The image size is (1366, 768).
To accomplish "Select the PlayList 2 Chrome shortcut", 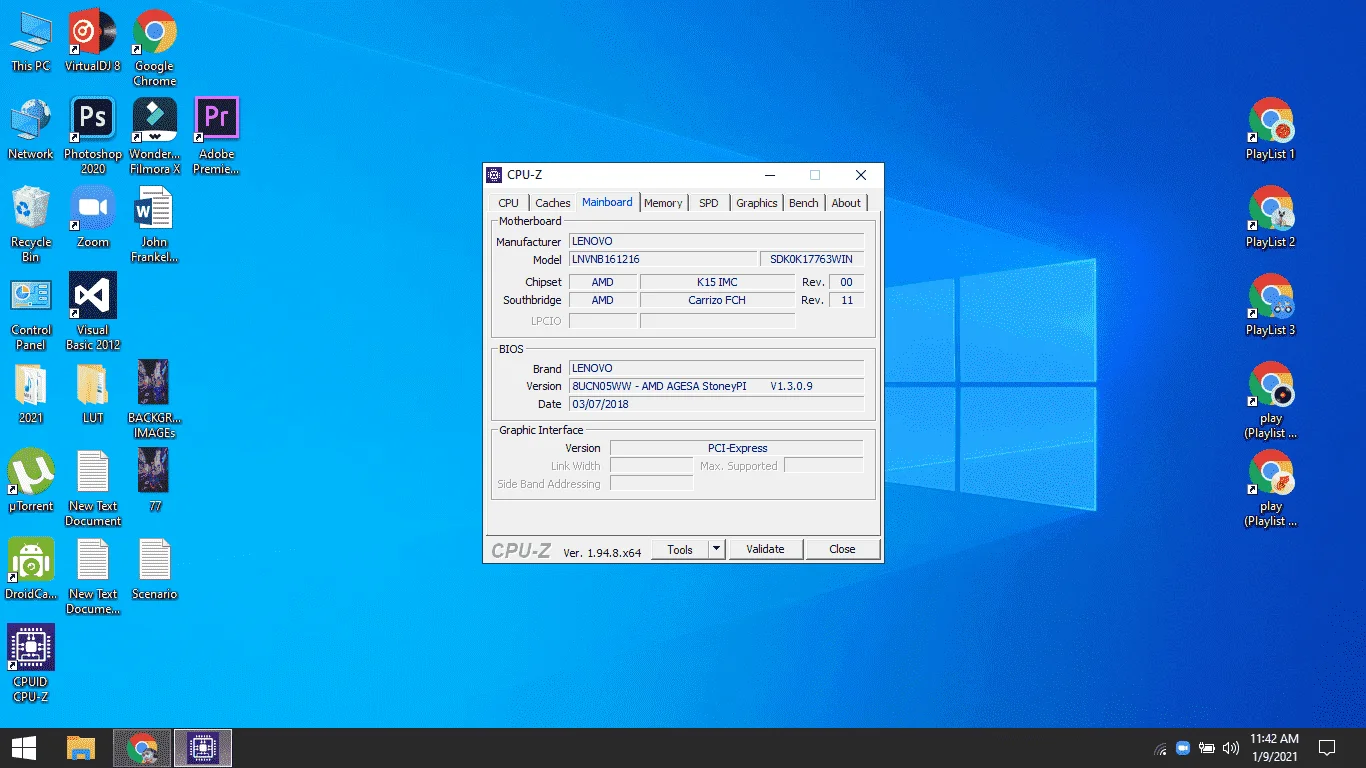I will [x=1271, y=218].
